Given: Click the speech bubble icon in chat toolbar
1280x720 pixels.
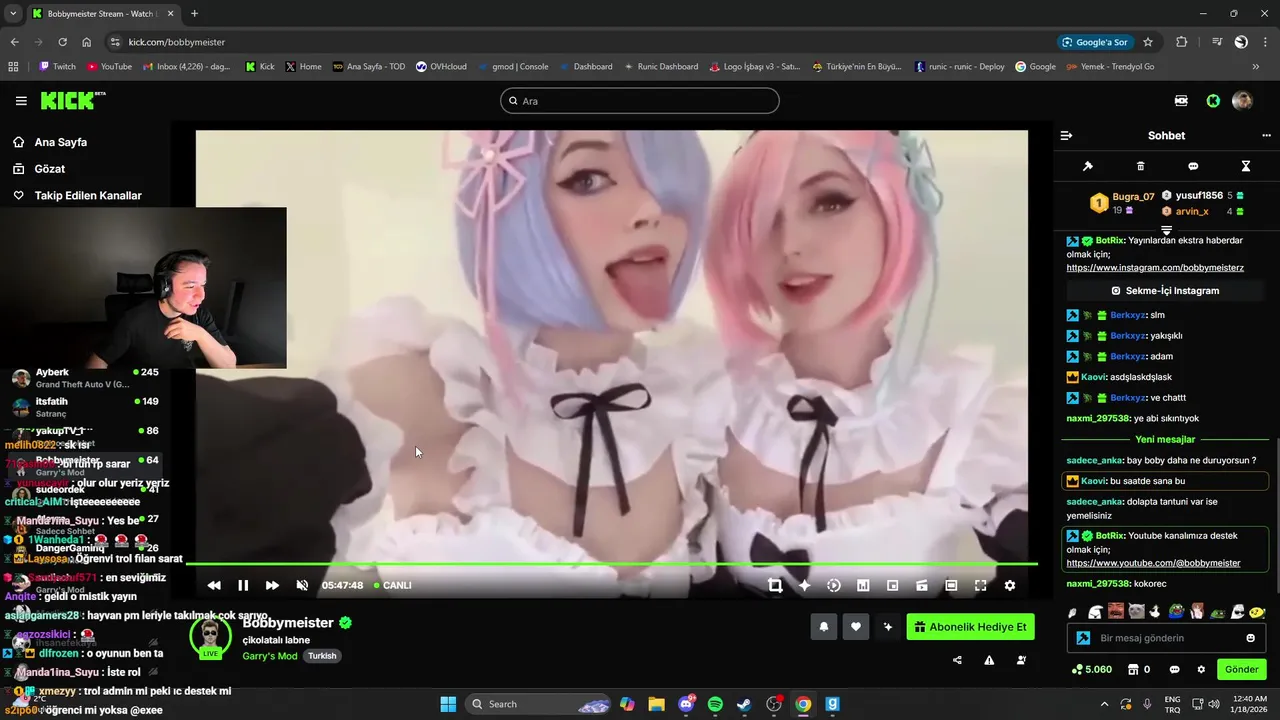Looking at the screenshot, I should click(x=1193, y=166).
